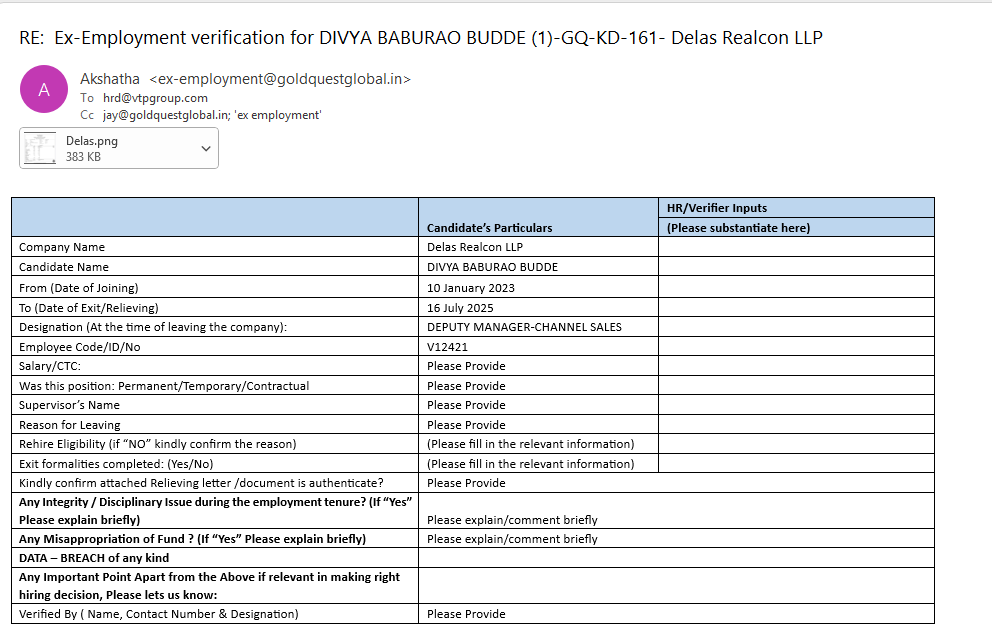992x633 pixels.
Task: Click 'Please explain/comment briefly' in Integrity row
Action: (512, 520)
